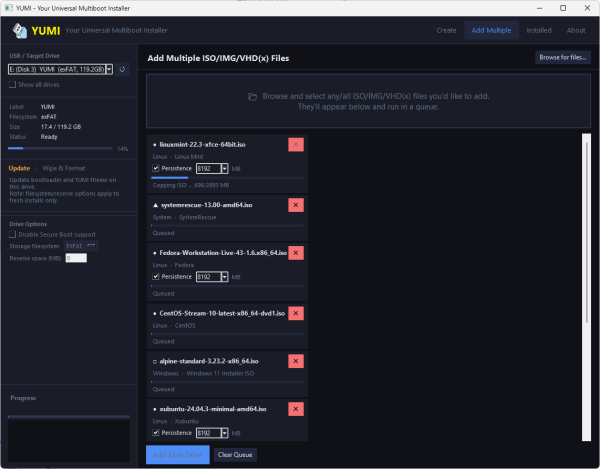Click Queued status under systemrescue iso
This screenshot has width=600, height=469.
point(163,233)
